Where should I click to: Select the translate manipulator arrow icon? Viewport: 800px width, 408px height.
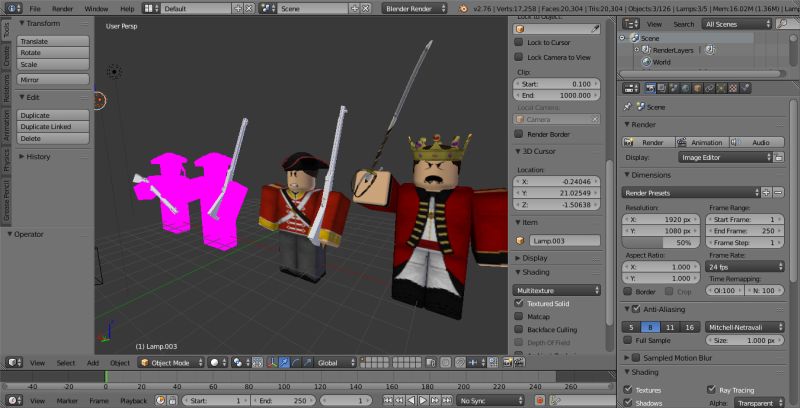coord(285,363)
